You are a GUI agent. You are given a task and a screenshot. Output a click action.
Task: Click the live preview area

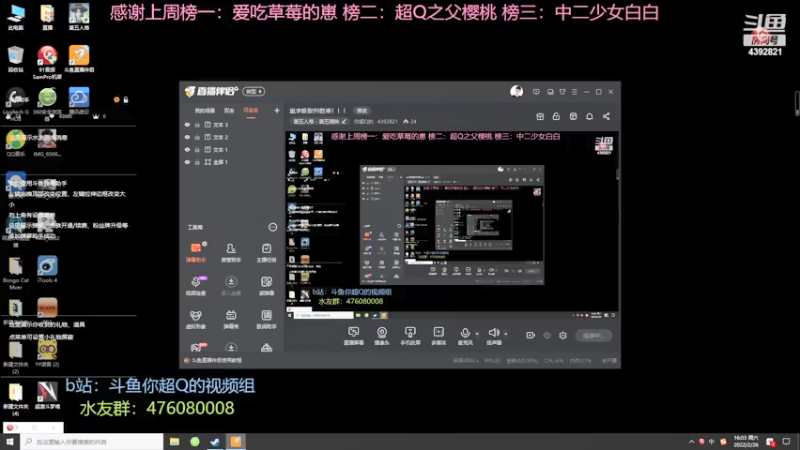click(452, 226)
